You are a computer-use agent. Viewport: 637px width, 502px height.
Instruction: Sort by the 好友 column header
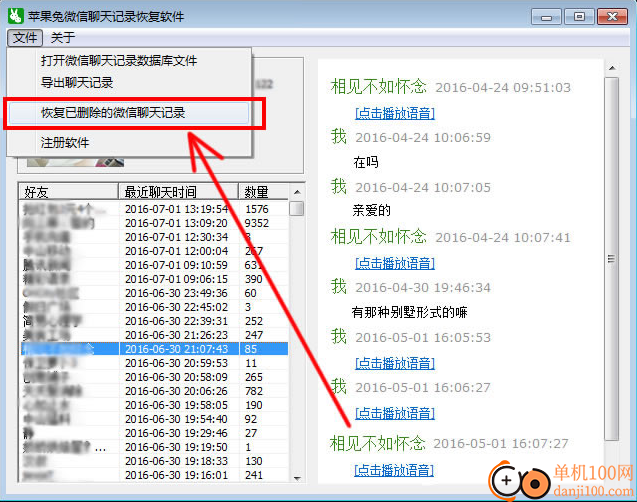(69, 192)
